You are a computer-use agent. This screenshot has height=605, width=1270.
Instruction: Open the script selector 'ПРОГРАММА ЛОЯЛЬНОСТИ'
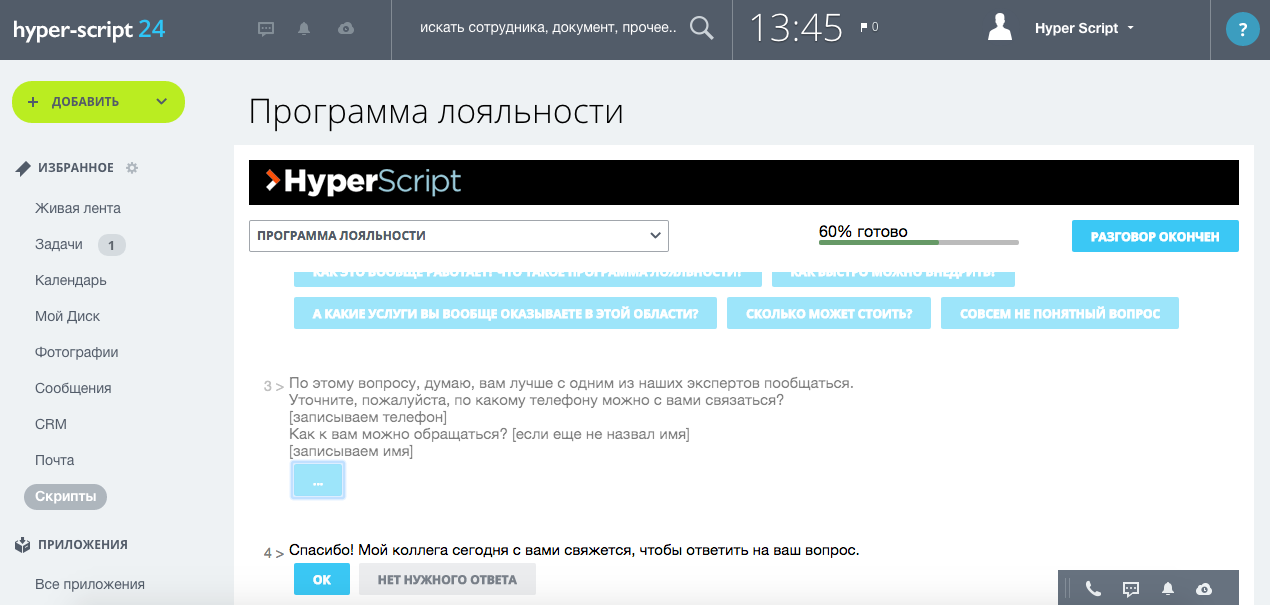point(459,235)
